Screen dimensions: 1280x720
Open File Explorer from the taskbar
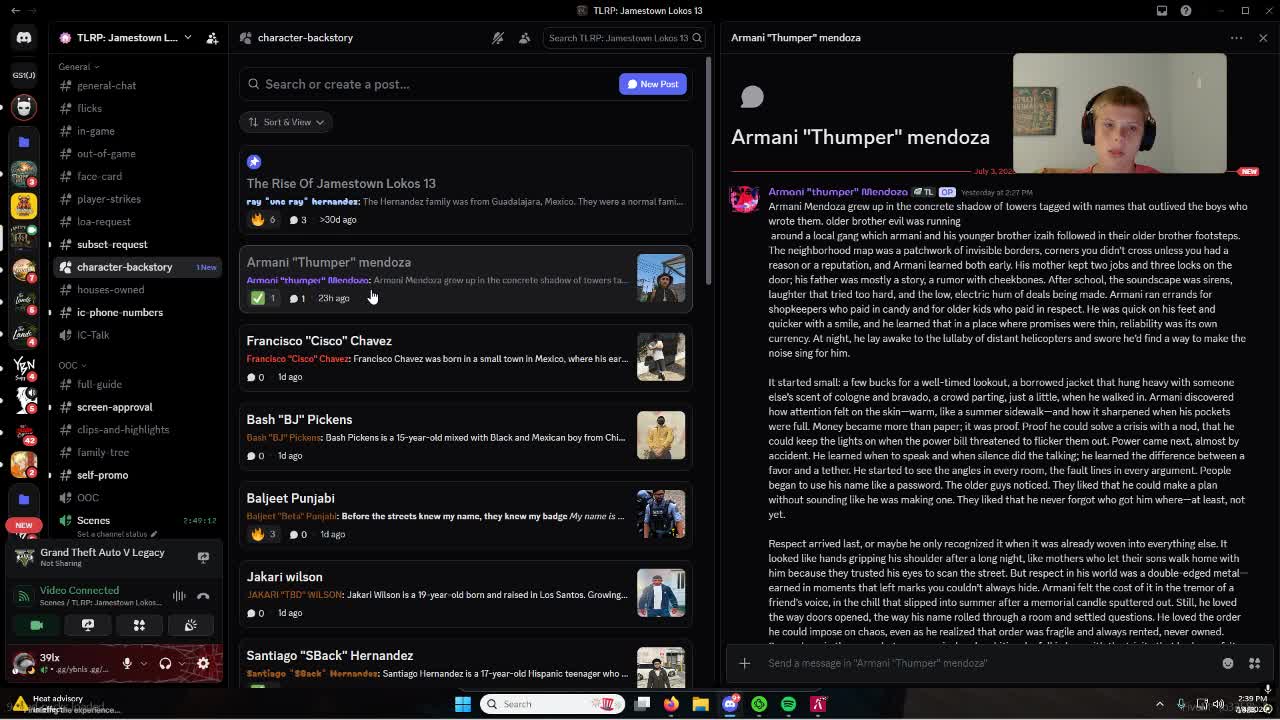tap(700, 704)
